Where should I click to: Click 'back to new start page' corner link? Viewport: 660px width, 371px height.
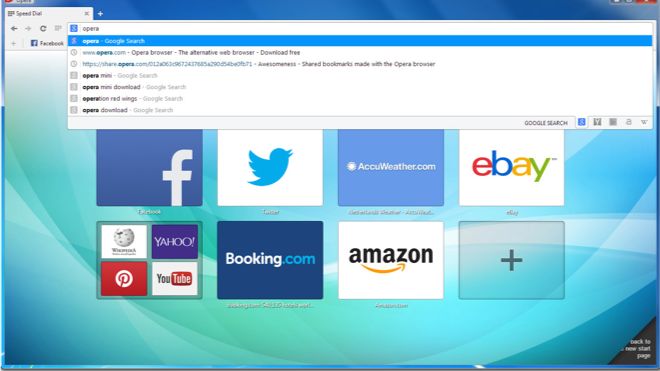pos(639,348)
